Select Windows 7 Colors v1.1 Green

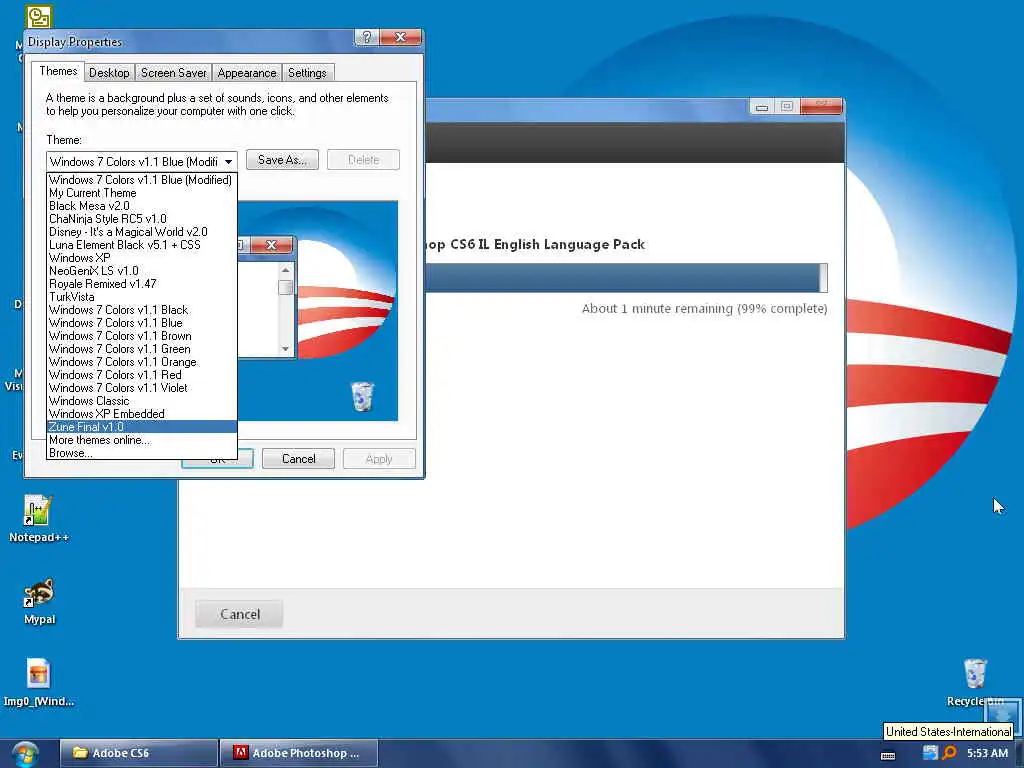point(141,349)
